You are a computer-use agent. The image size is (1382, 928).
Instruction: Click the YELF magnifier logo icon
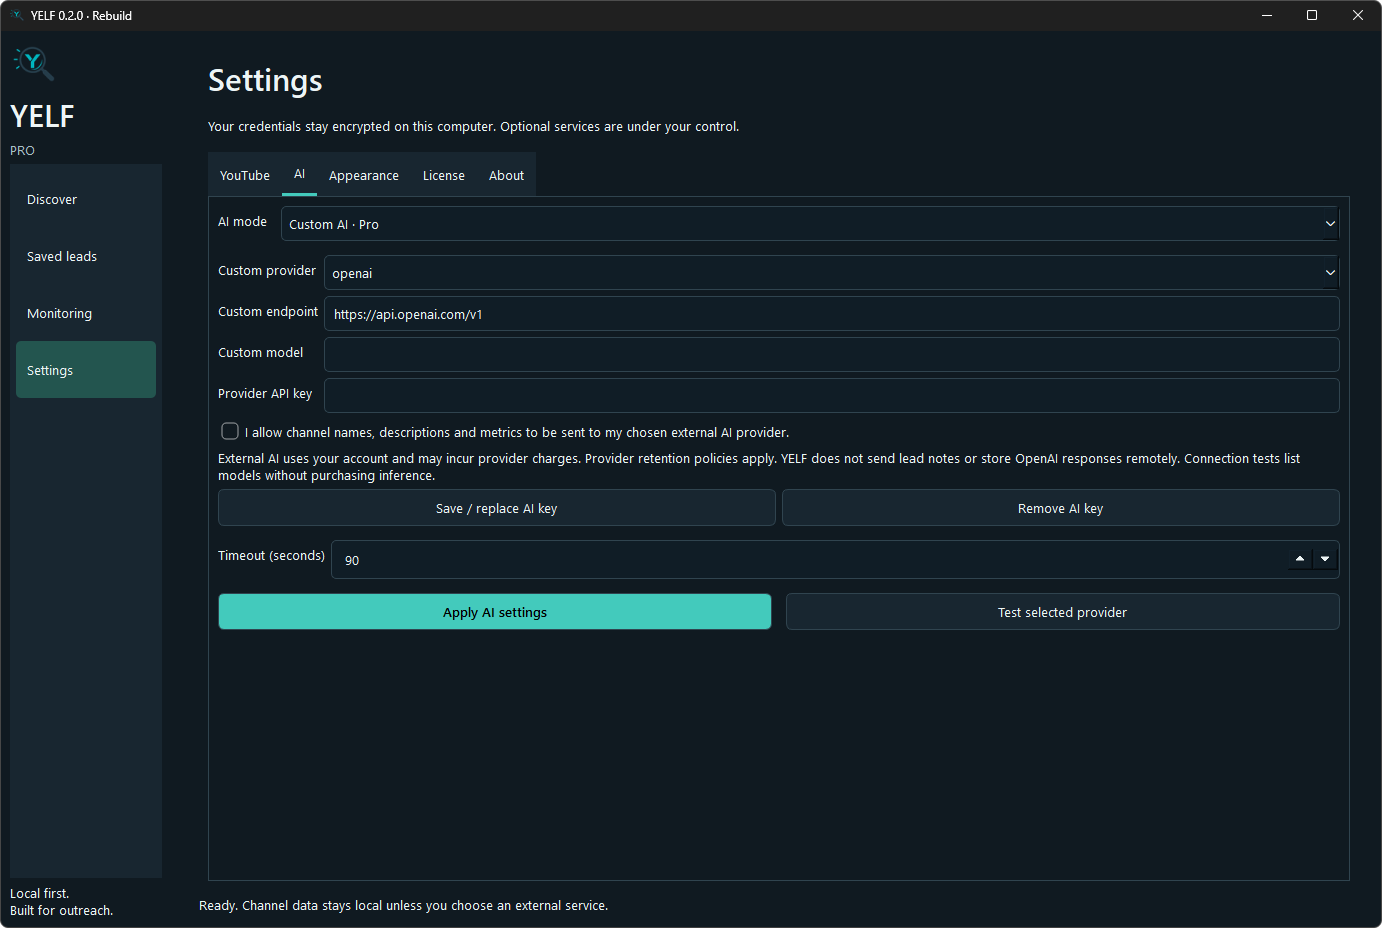tap(34, 63)
